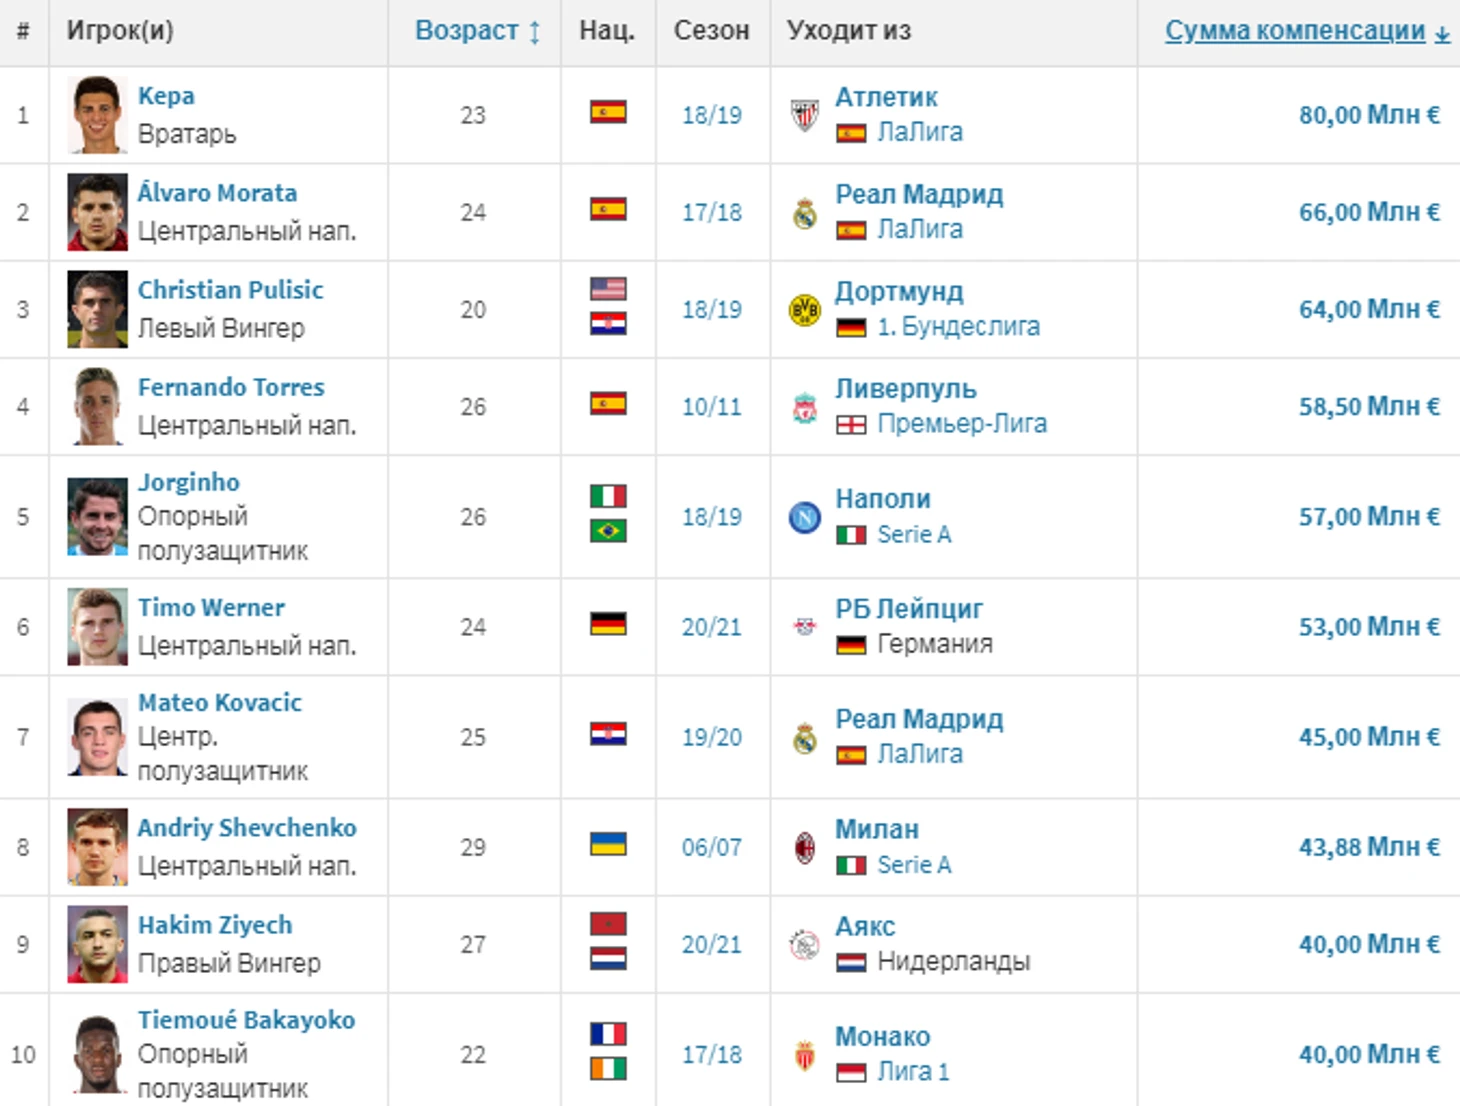Open season 10/11 link for Torres
This screenshot has height=1106, width=1460.
[712, 407]
